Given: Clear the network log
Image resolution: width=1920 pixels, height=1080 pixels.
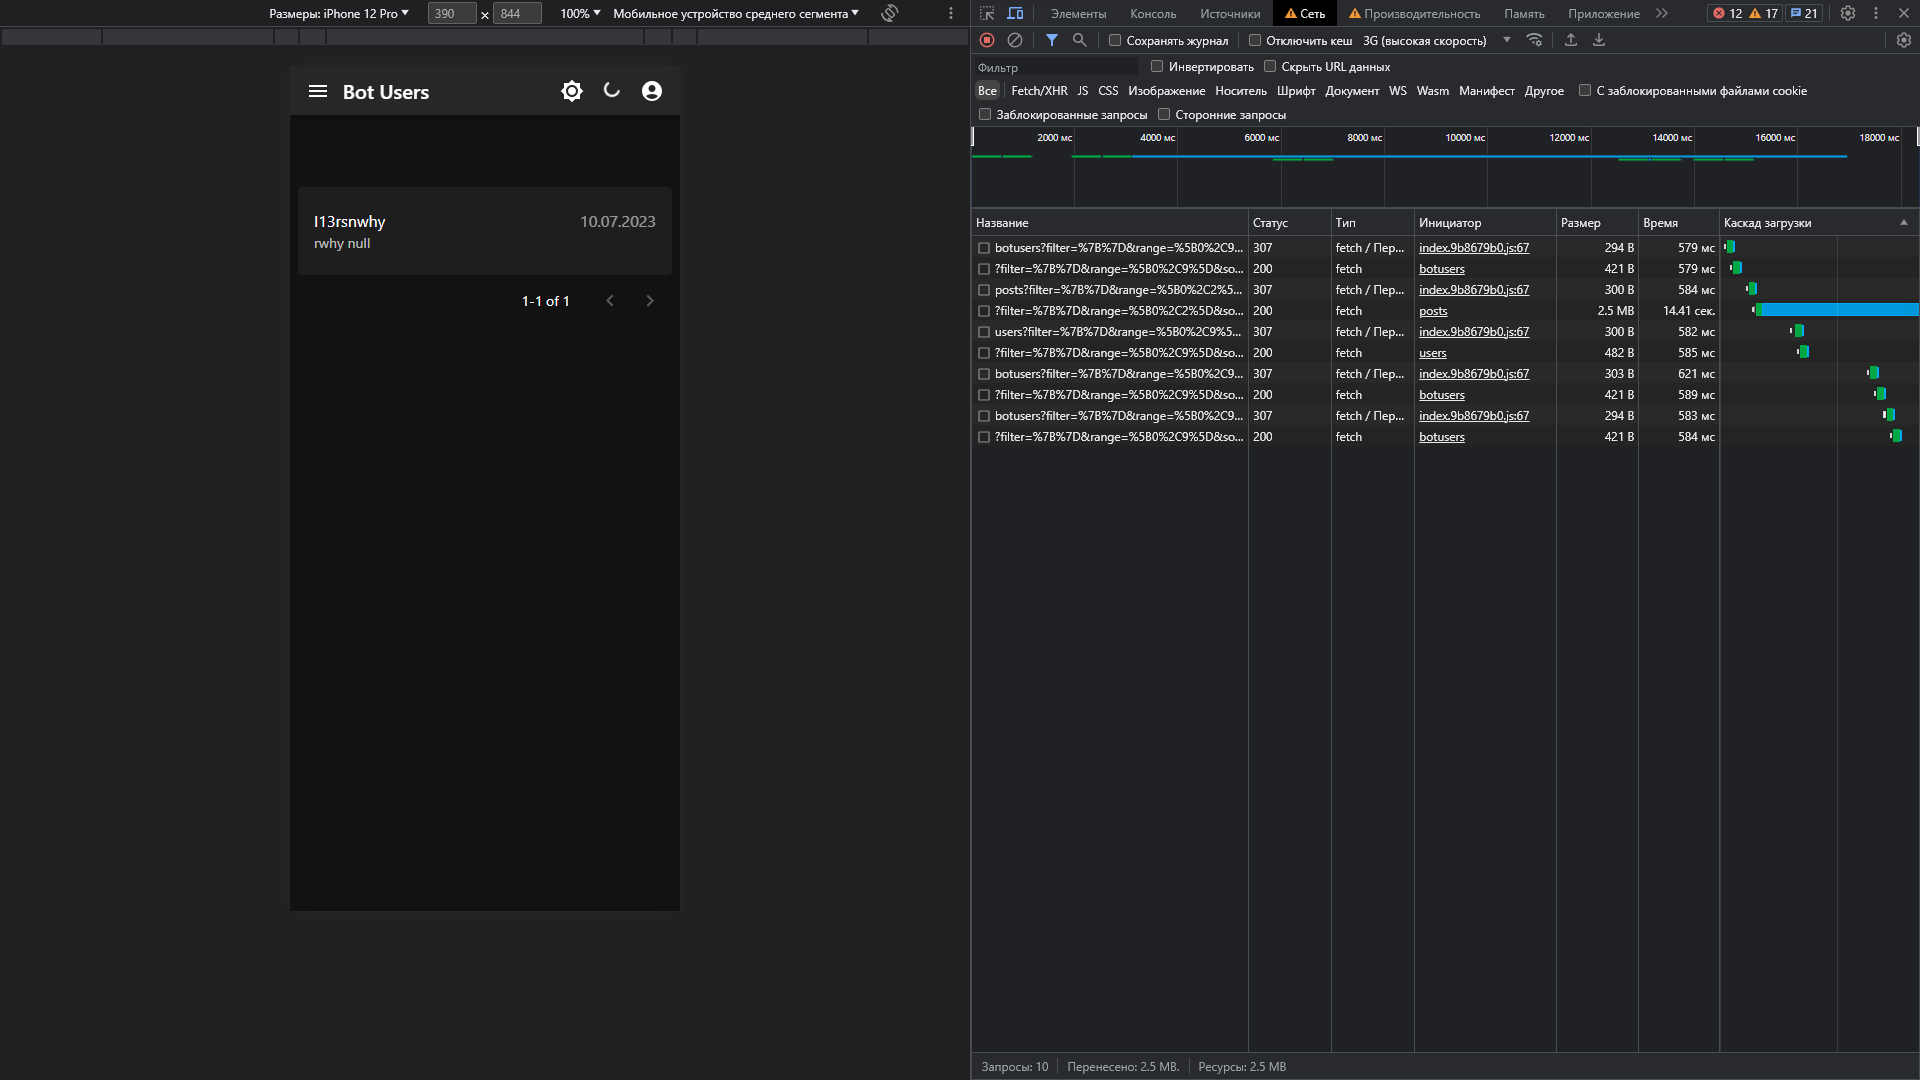Looking at the screenshot, I should coord(1015,40).
